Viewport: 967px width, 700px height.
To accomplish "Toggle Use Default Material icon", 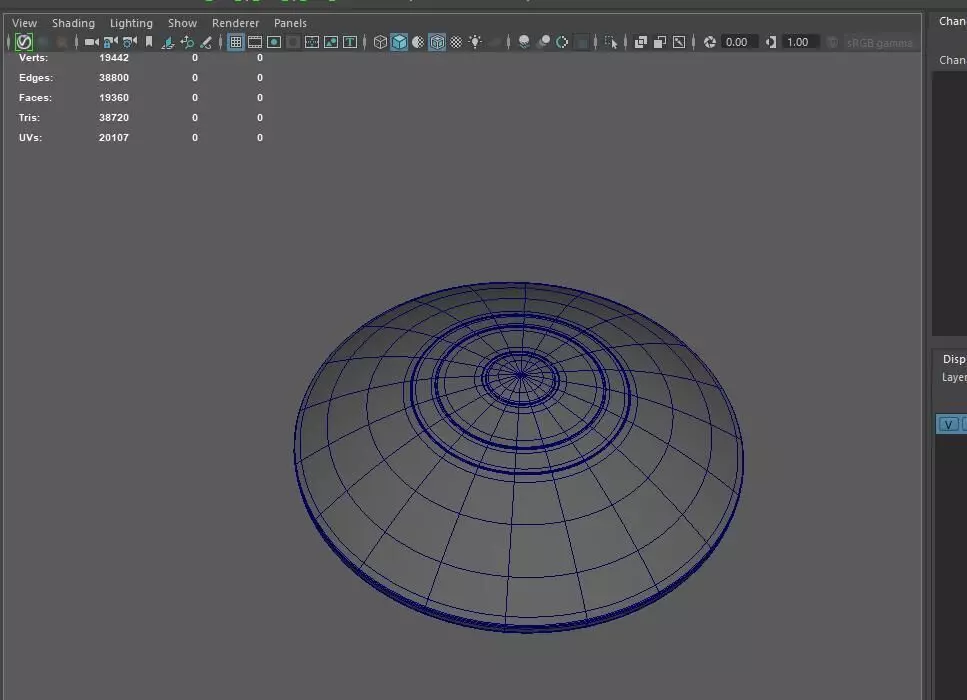I will 418,42.
